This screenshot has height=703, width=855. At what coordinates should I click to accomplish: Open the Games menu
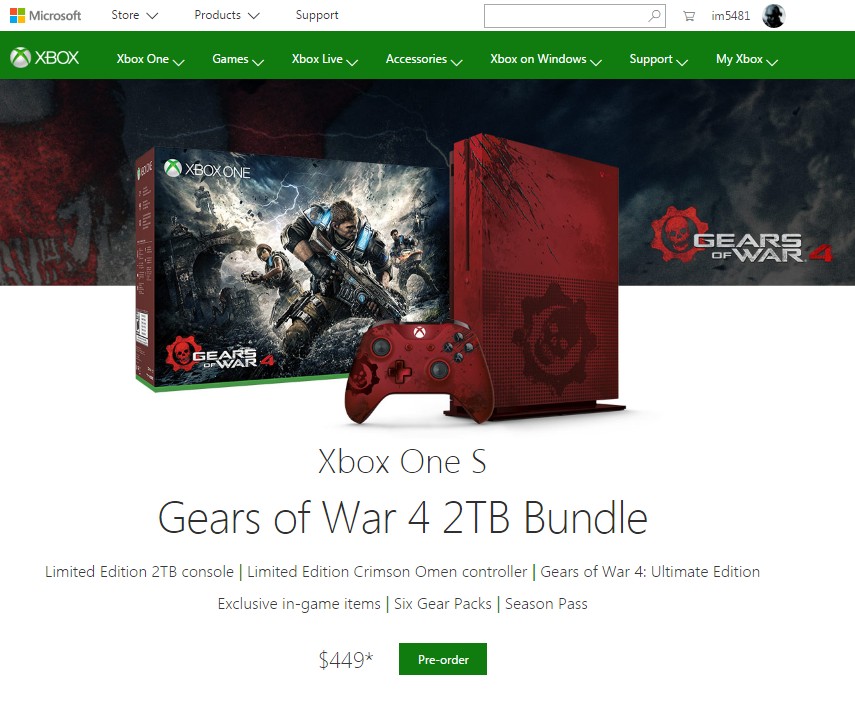[x=238, y=59]
